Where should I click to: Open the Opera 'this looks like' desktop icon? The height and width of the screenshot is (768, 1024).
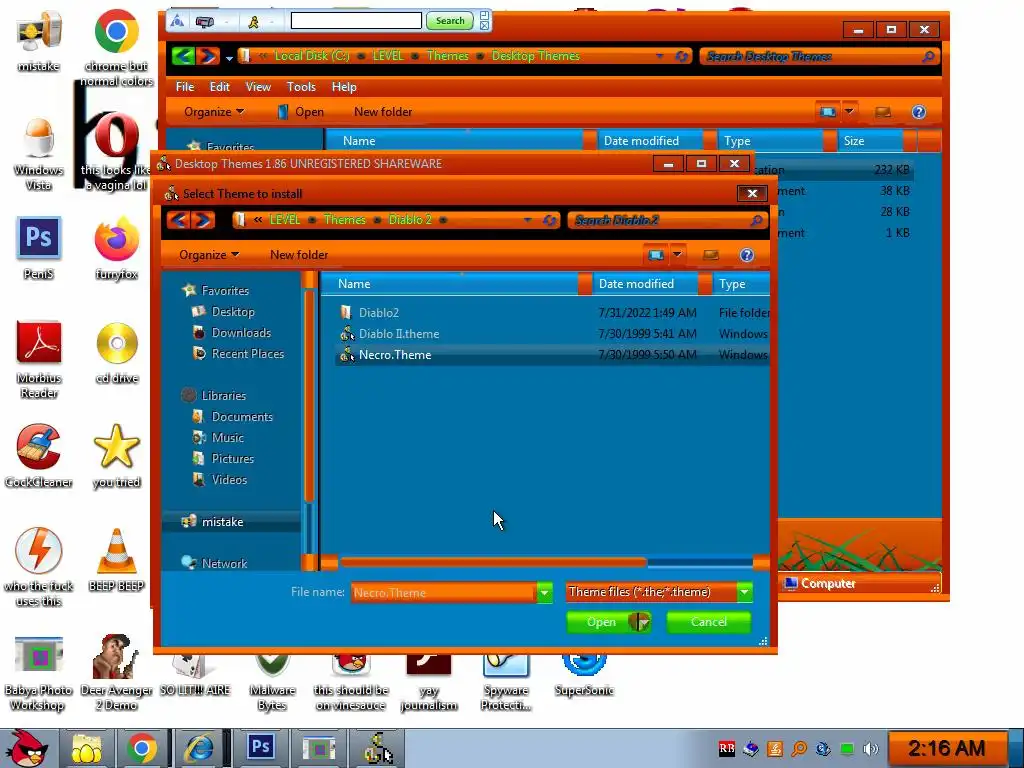point(116,152)
